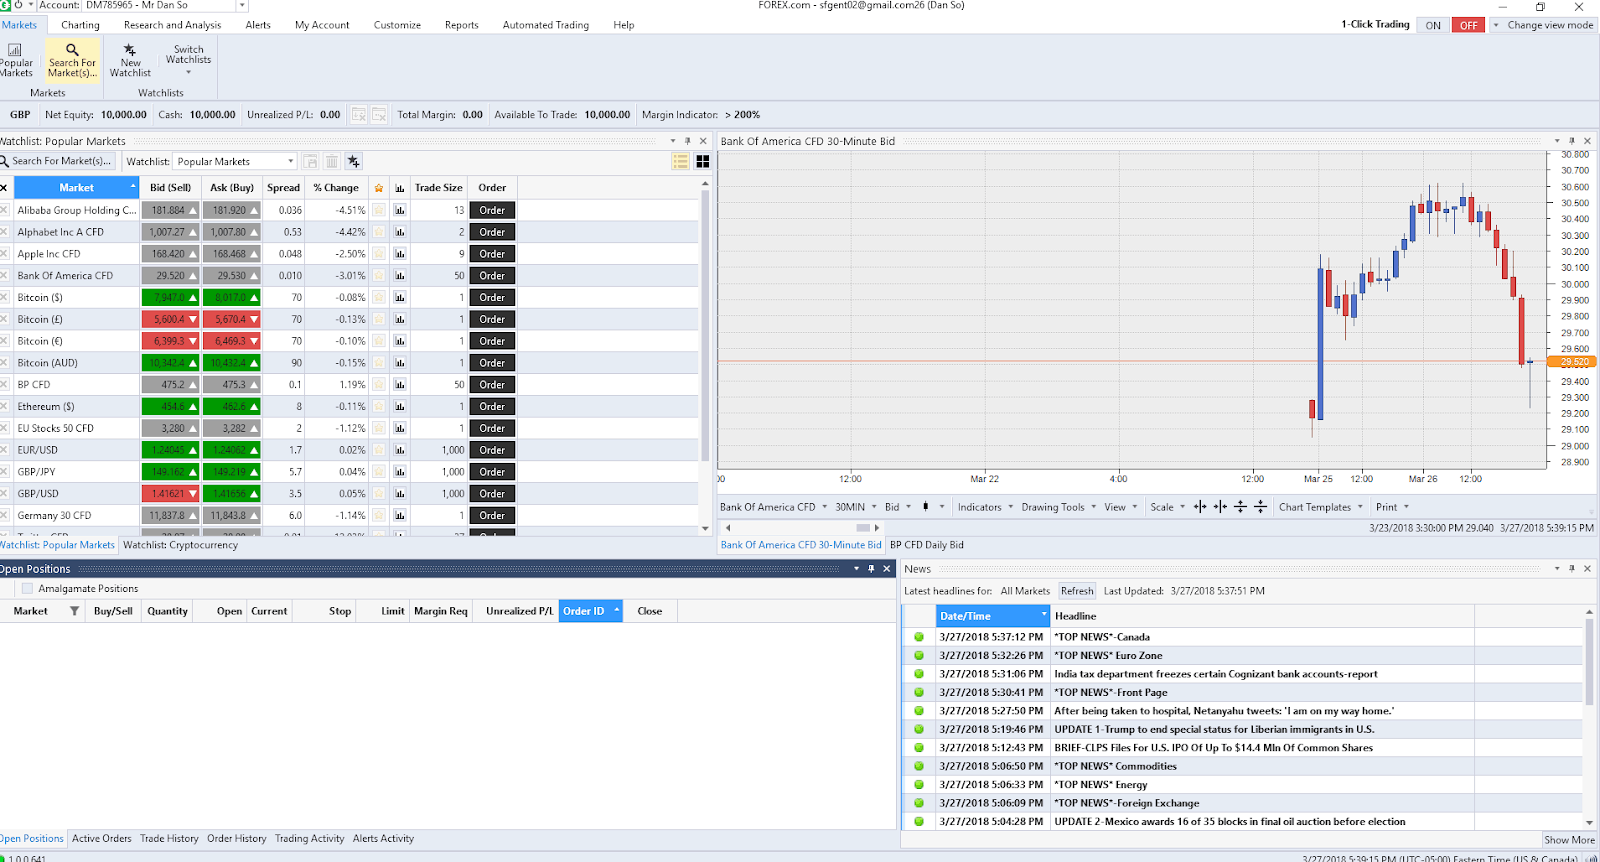
Task: Switch to the Watchlist: Cryptocurrency tab
Action: (x=180, y=545)
